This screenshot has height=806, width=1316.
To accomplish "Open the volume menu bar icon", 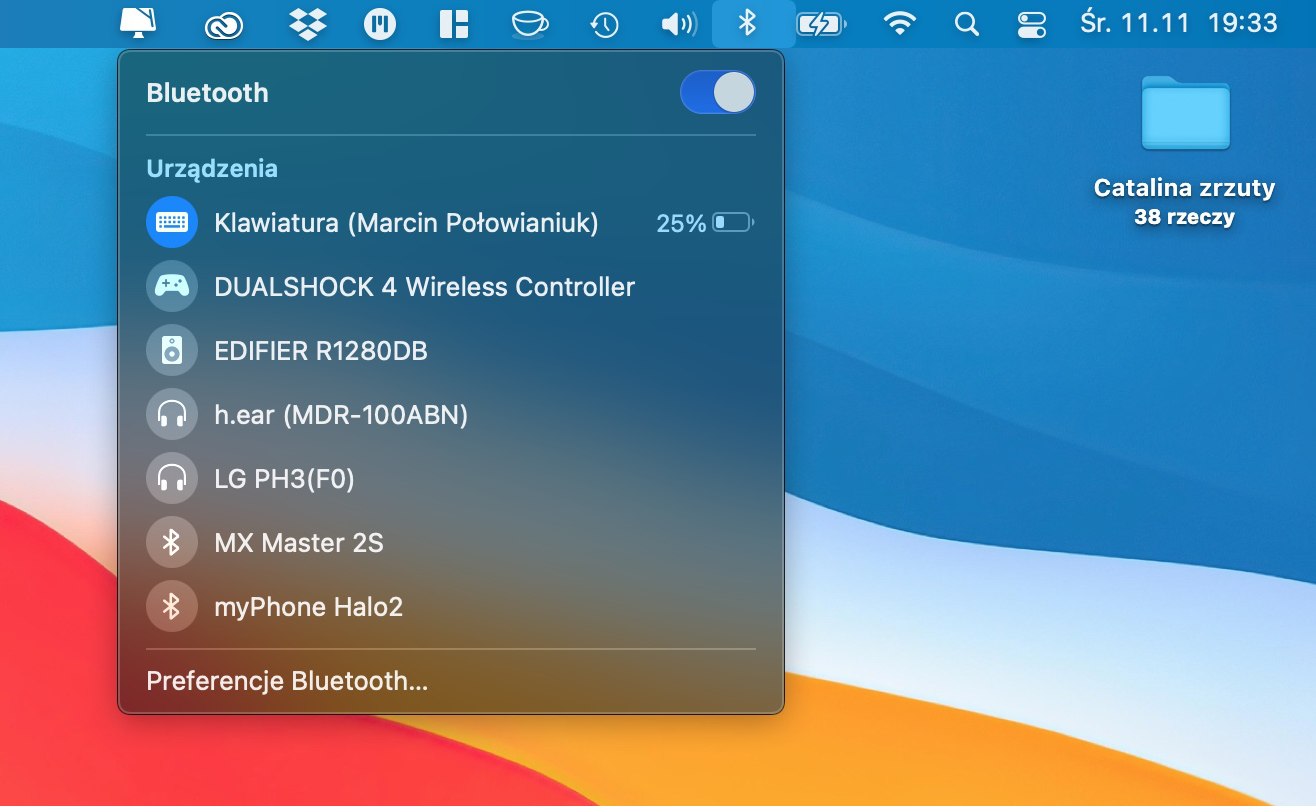I will point(679,24).
